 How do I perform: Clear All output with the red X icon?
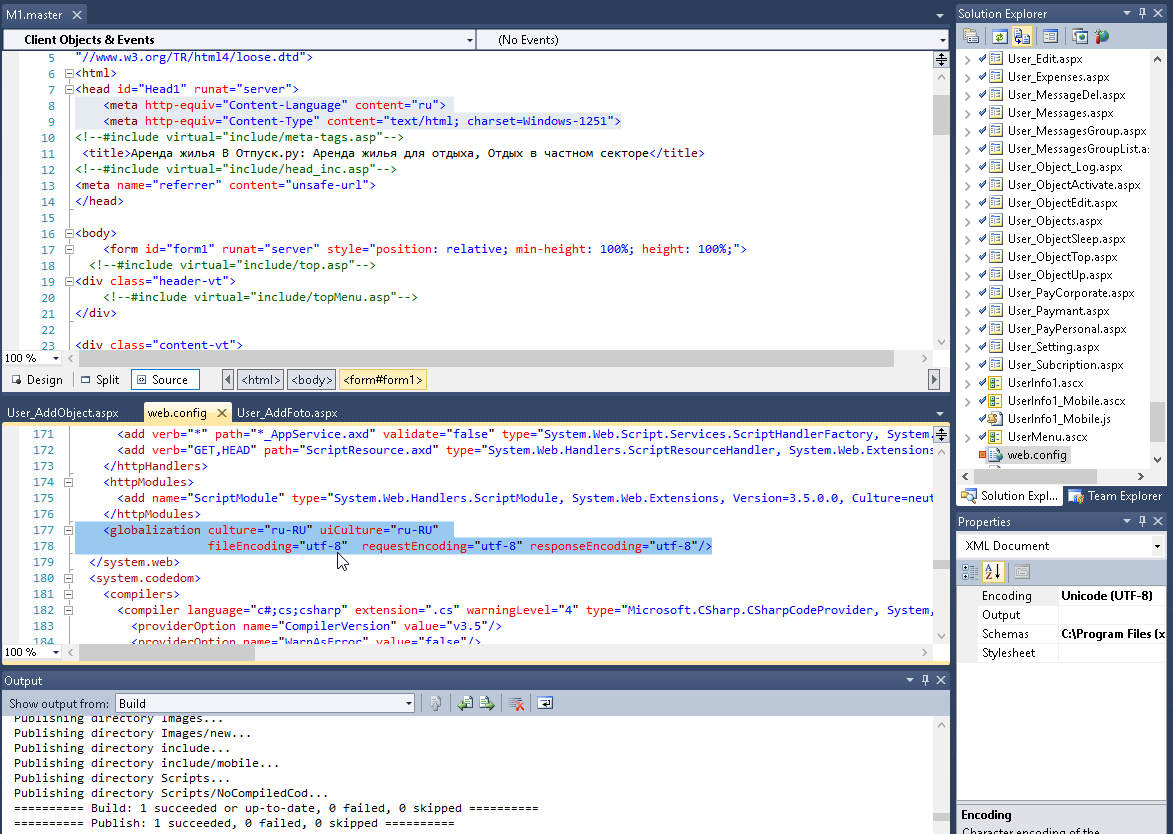515,703
